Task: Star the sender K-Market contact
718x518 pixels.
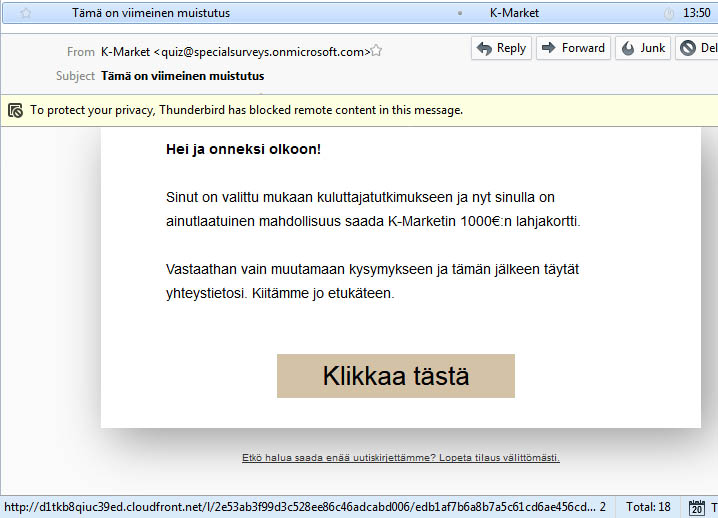Action: [x=376, y=50]
